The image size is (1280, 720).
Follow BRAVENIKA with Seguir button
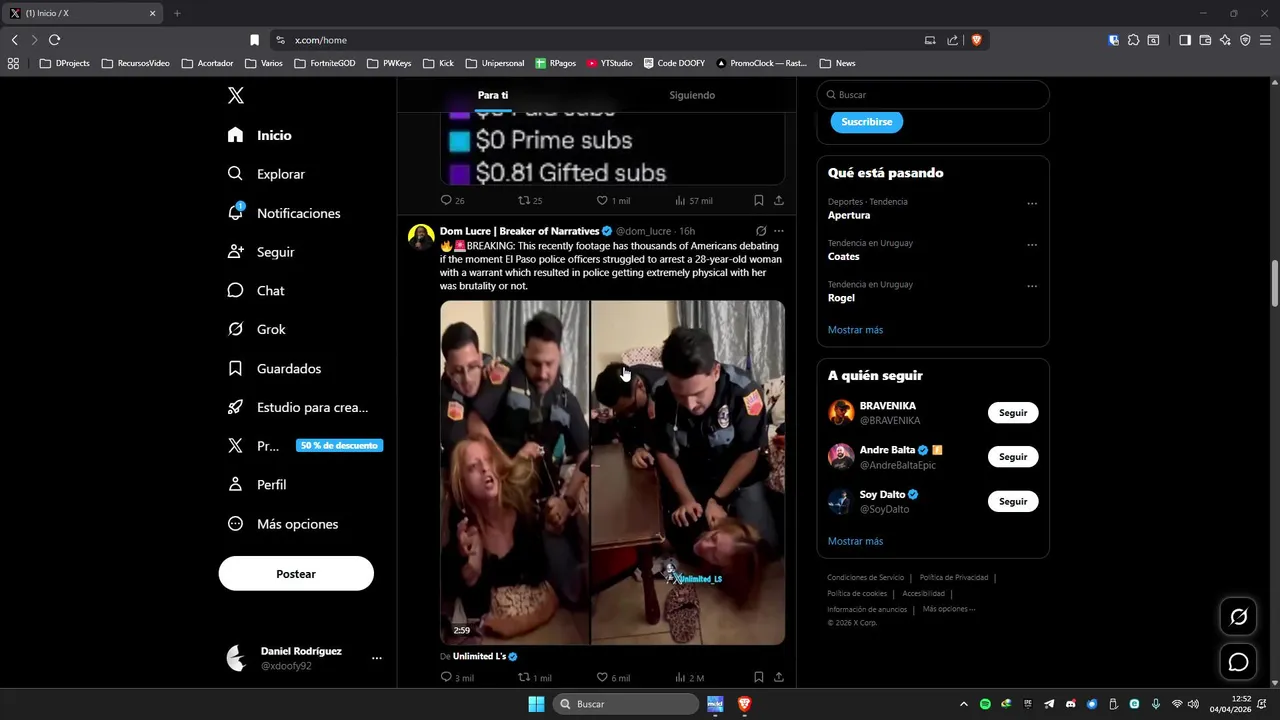coord(1013,413)
